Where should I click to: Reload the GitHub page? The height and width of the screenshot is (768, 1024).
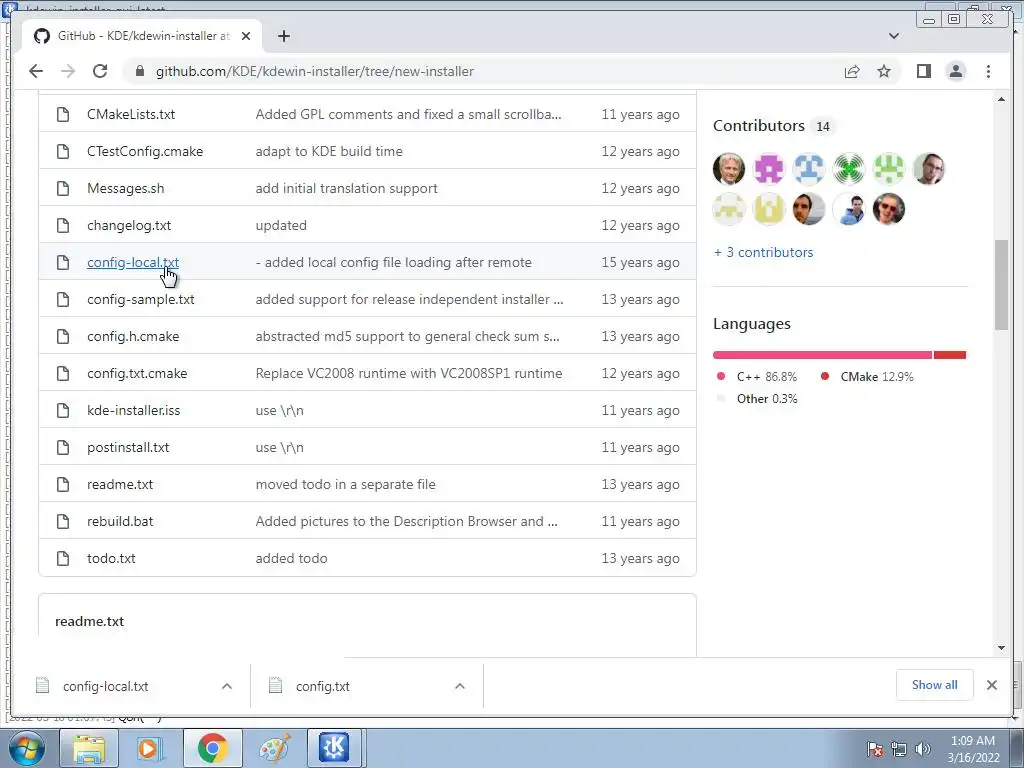(100, 71)
